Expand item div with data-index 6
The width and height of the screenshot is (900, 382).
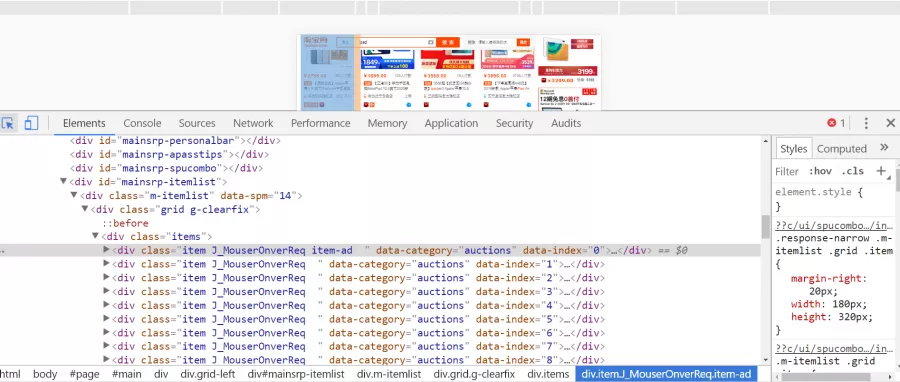point(106,332)
